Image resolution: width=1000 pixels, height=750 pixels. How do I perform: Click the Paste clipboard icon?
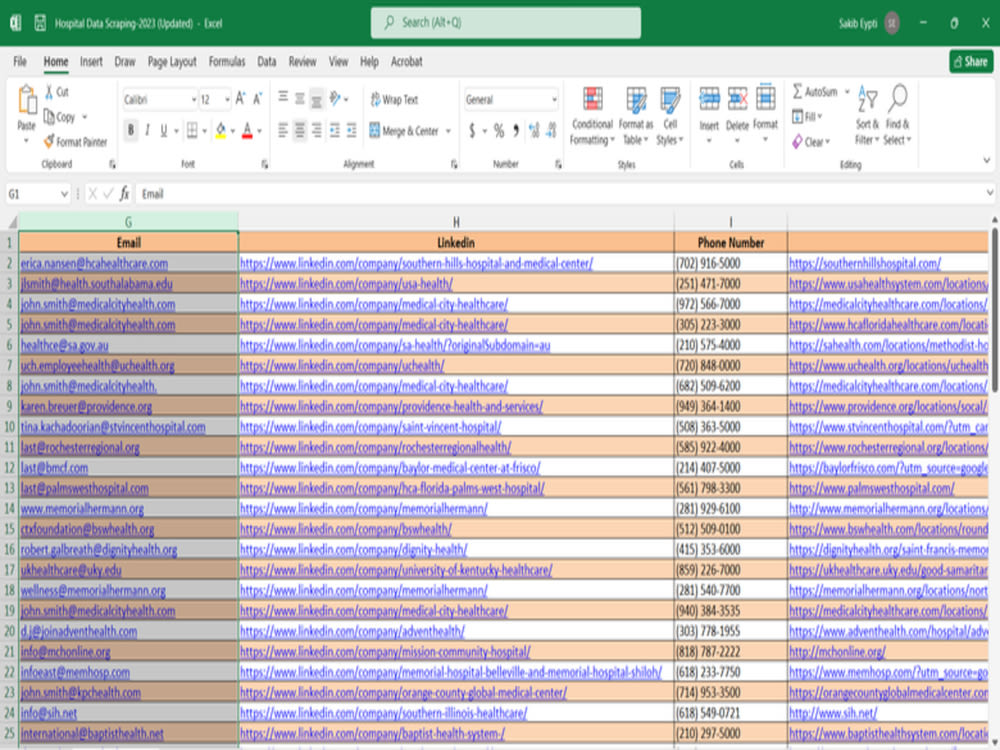[x=27, y=101]
